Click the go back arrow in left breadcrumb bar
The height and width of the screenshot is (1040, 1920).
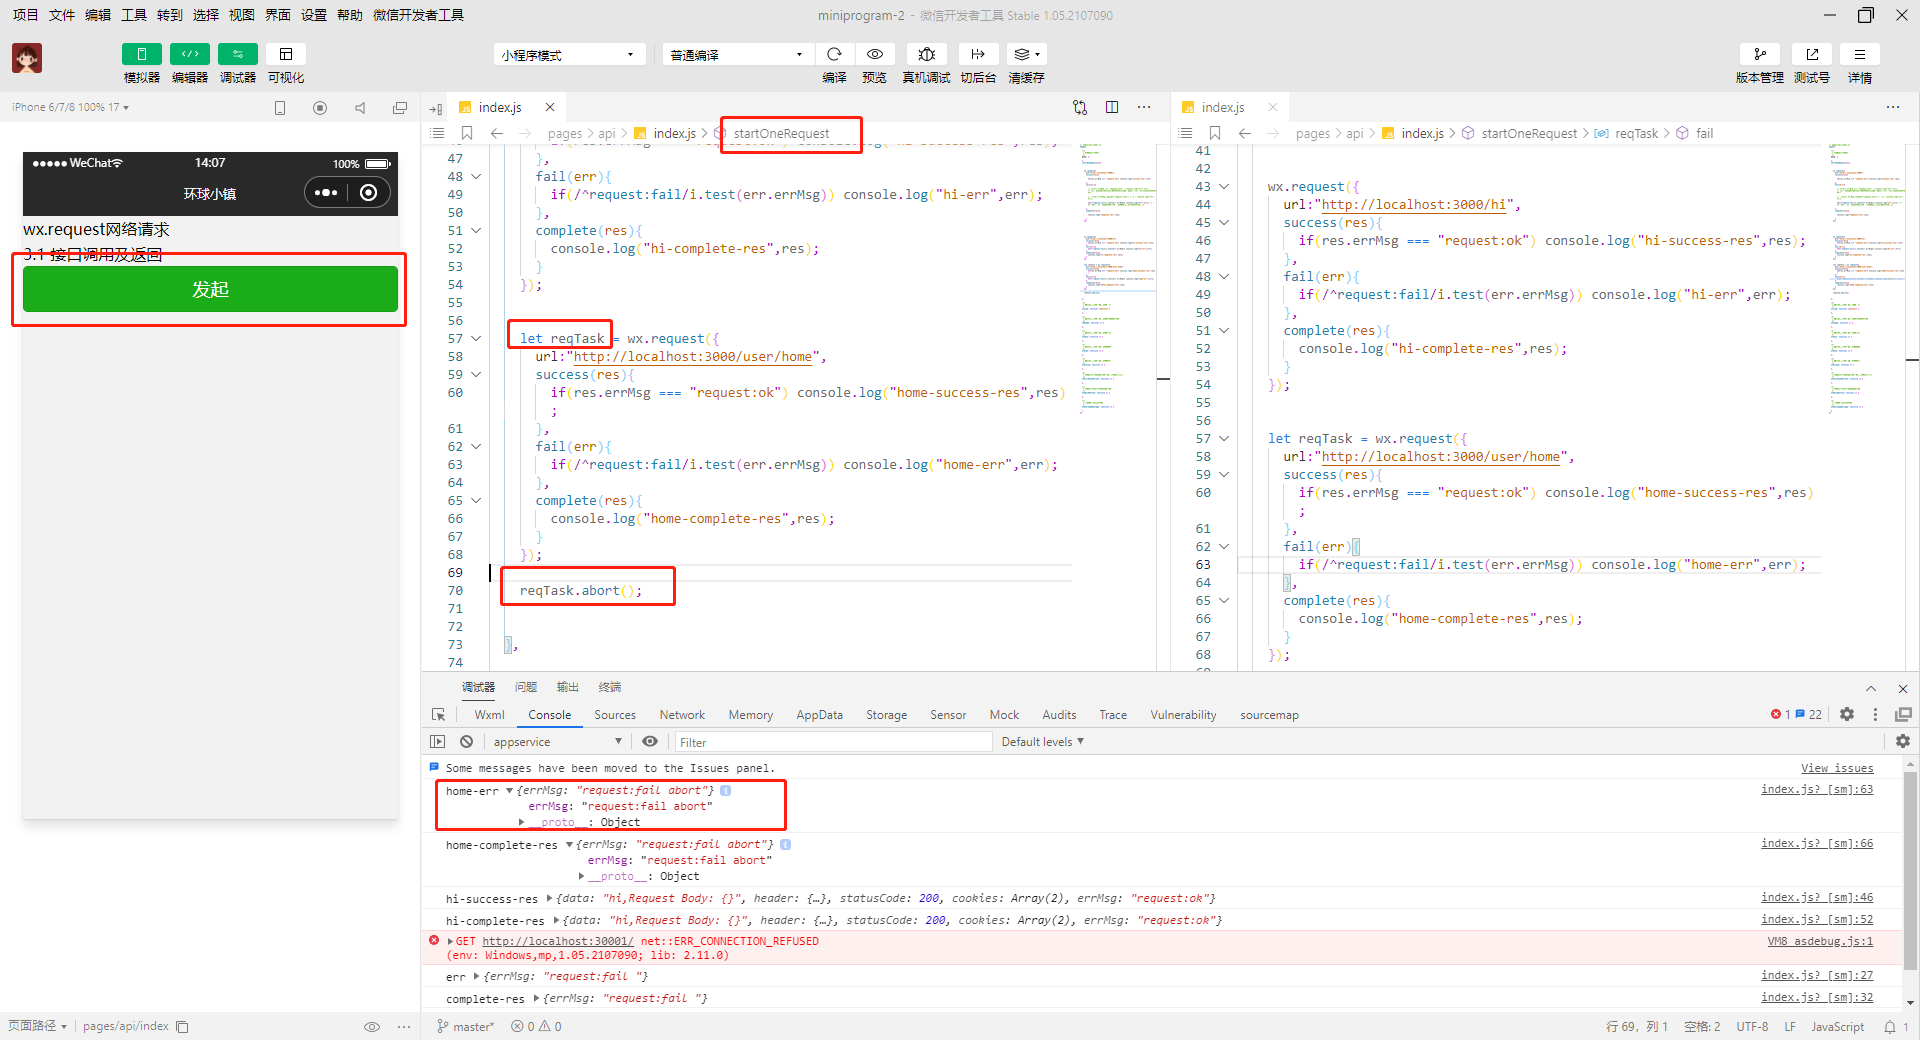[x=497, y=133]
